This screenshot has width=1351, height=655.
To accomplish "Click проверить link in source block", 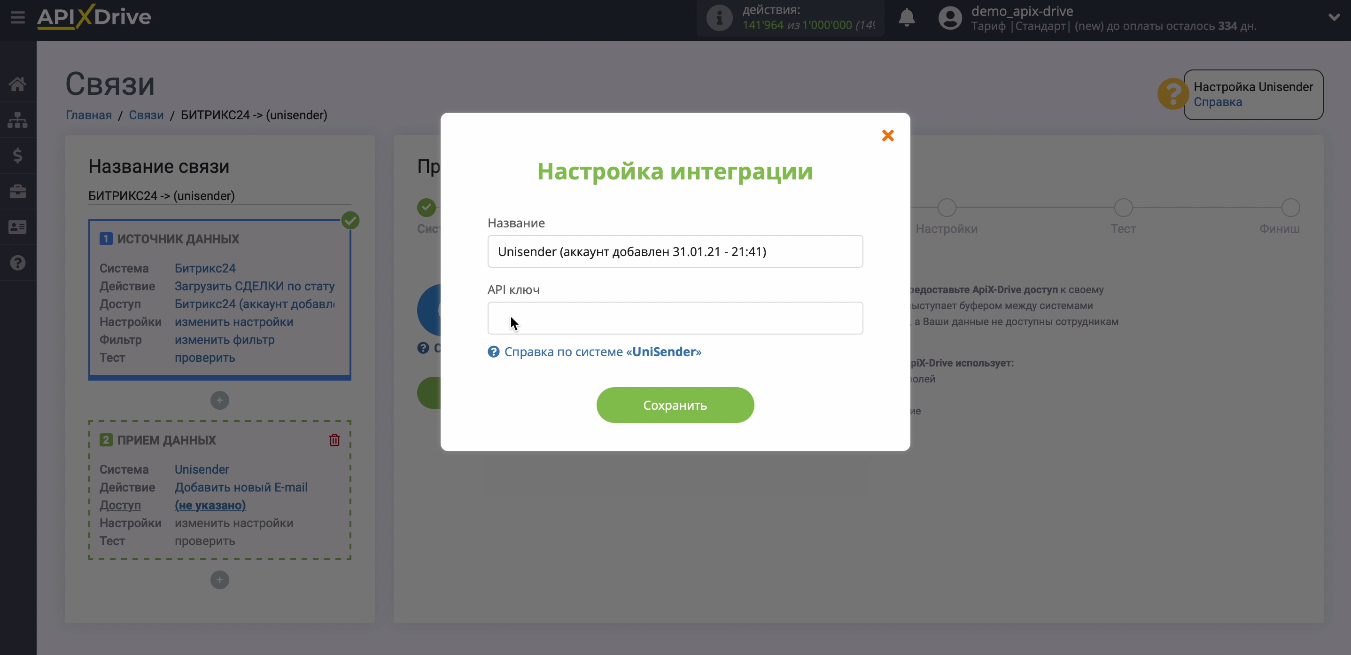I will (205, 358).
